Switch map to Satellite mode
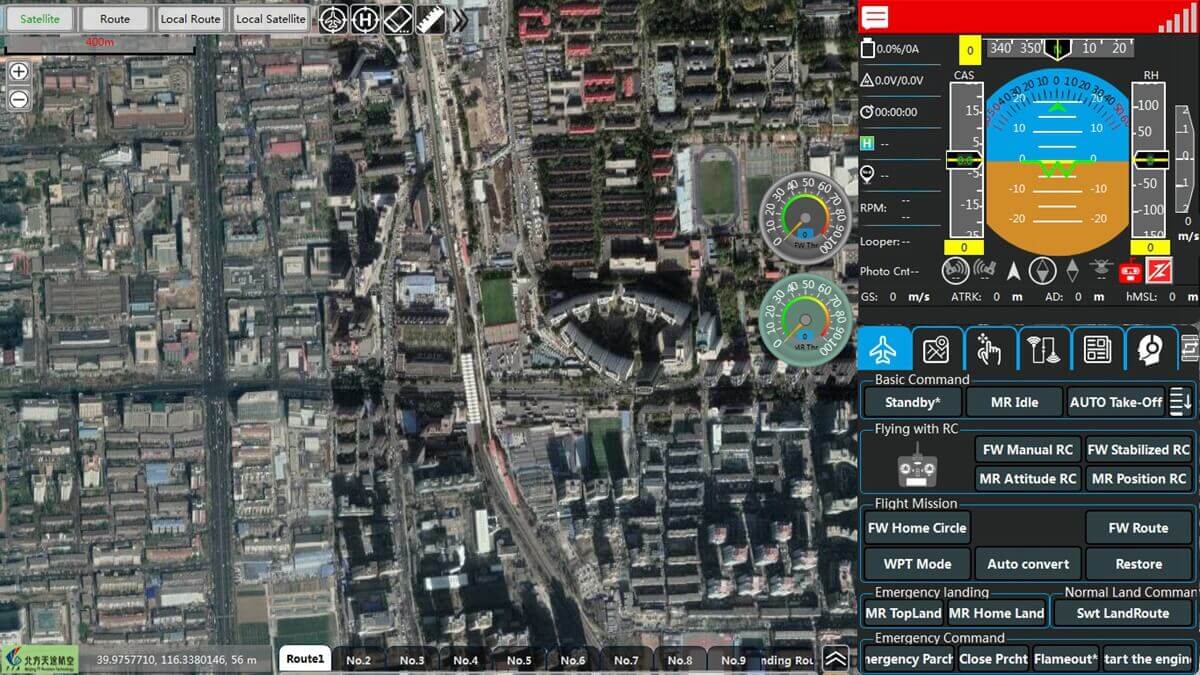 (x=40, y=19)
